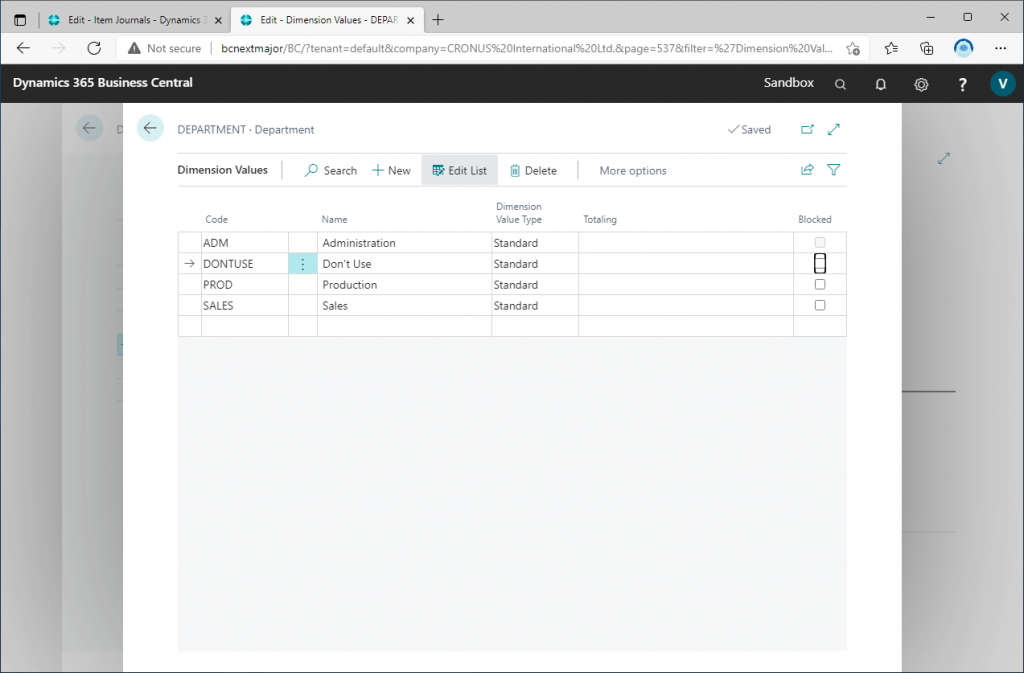Switch to the Edit - Item Journals tab
The height and width of the screenshot is (673, 1024).
pos(131,20)
